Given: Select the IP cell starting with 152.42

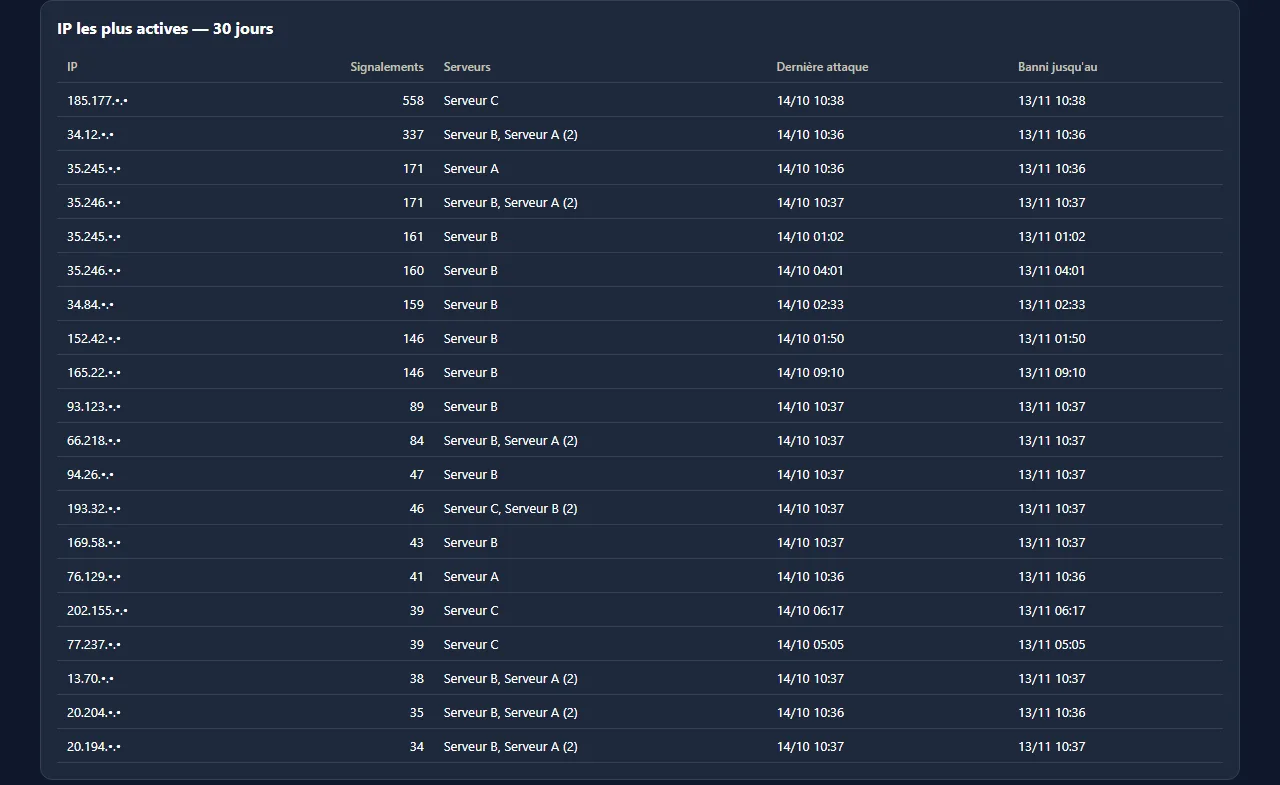Looking at the screenshot, I should (x=94, y=339).
